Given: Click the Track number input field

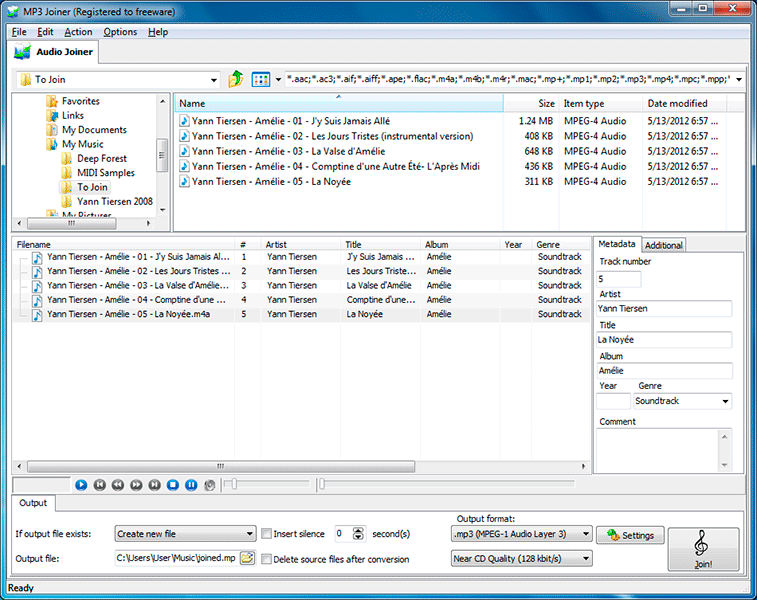Looking at the screenshot, I should point(618,279).
